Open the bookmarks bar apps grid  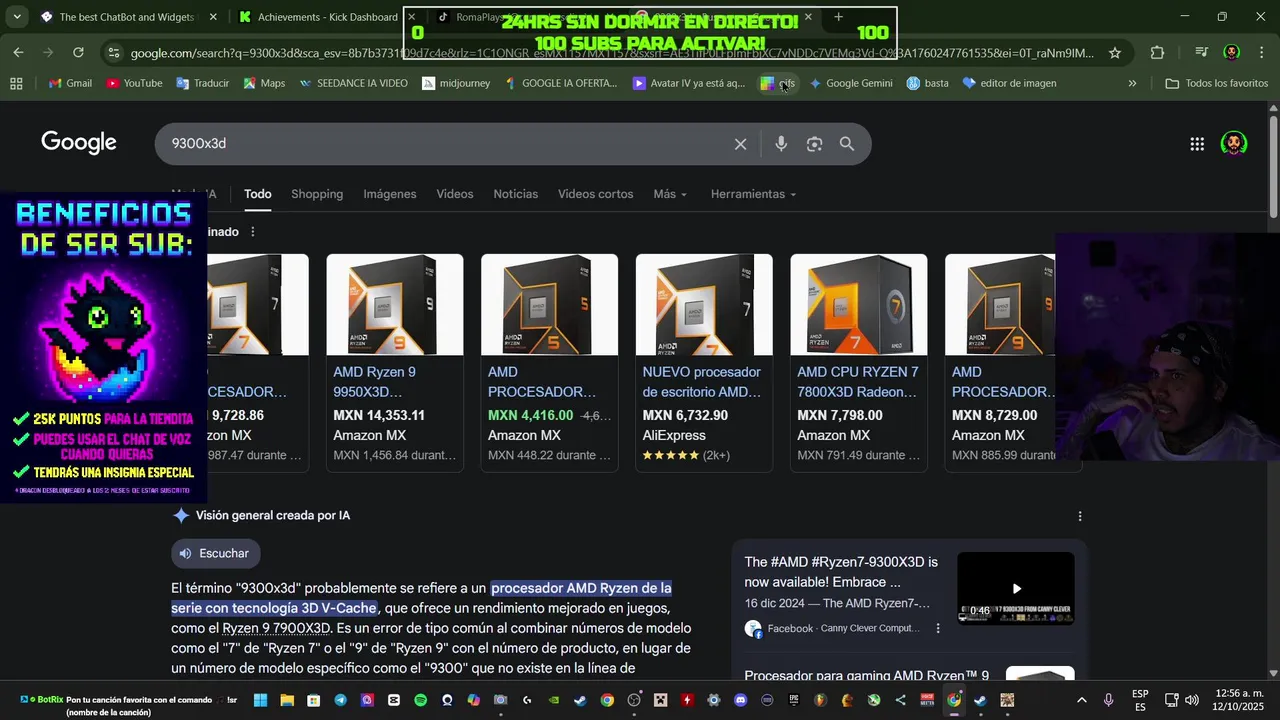tap(16, 84)
